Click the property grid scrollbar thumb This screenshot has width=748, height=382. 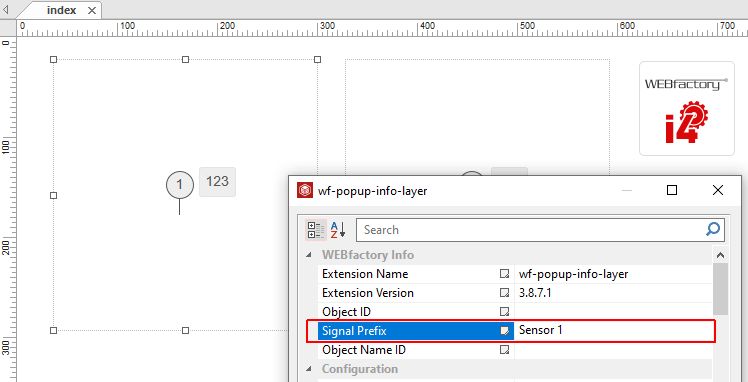point(721,289)
